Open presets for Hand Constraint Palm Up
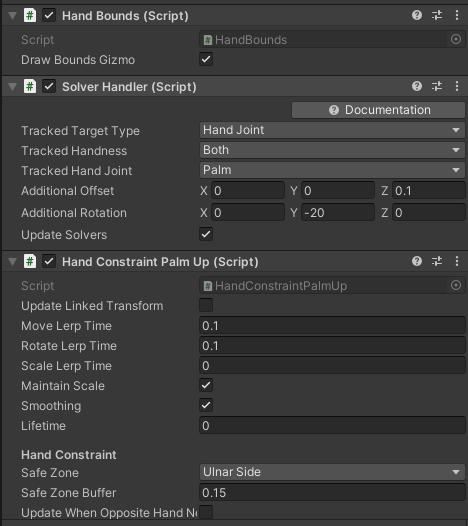The height and width of the screenshot is (526, 468). tap(437, 261)
